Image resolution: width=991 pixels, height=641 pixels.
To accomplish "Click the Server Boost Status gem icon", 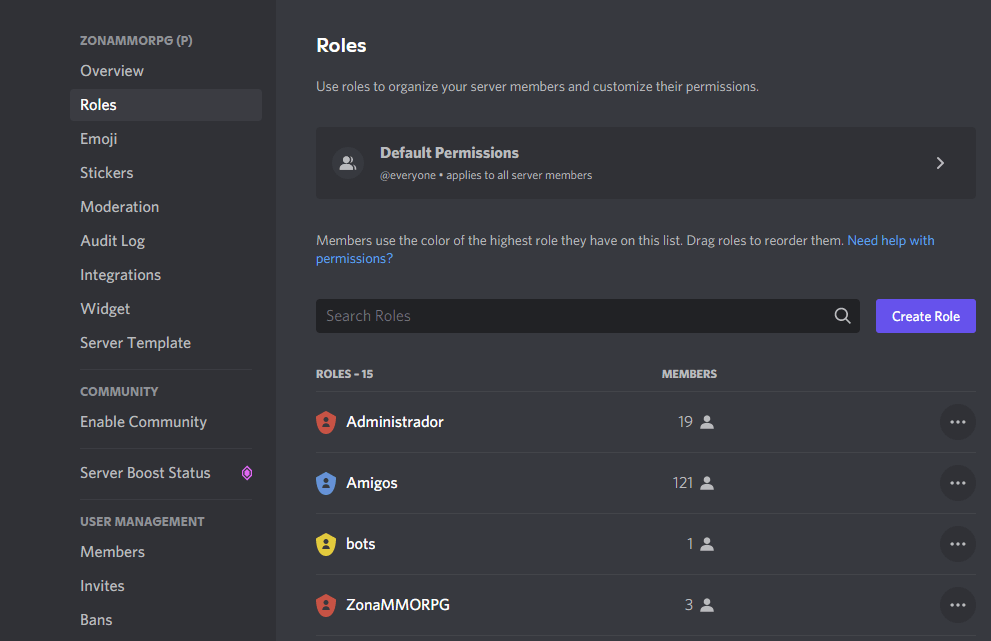I will (x=247, y=473).
